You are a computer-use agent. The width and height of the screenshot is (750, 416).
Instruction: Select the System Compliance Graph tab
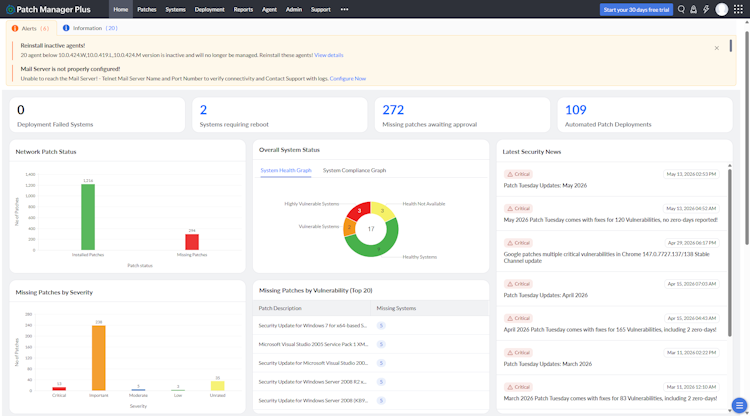pos(354,170)
